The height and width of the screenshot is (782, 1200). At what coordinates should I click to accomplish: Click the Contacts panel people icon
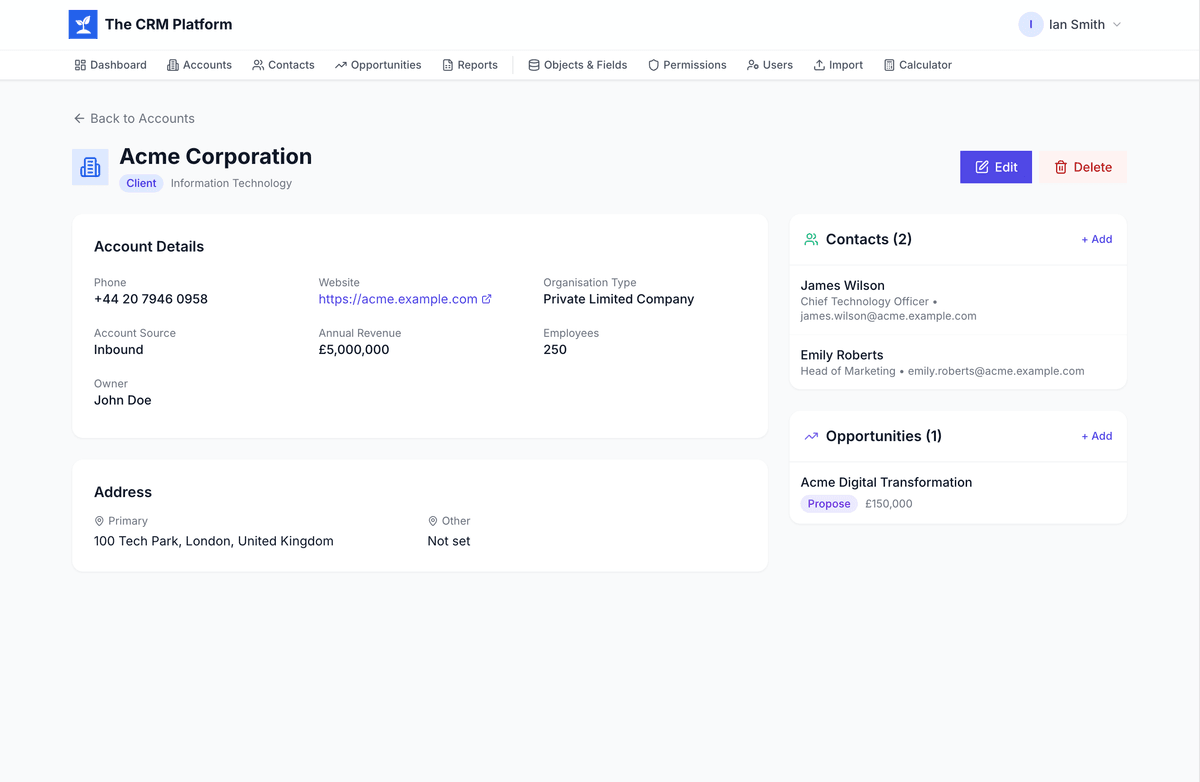click(x=811, y=240)
